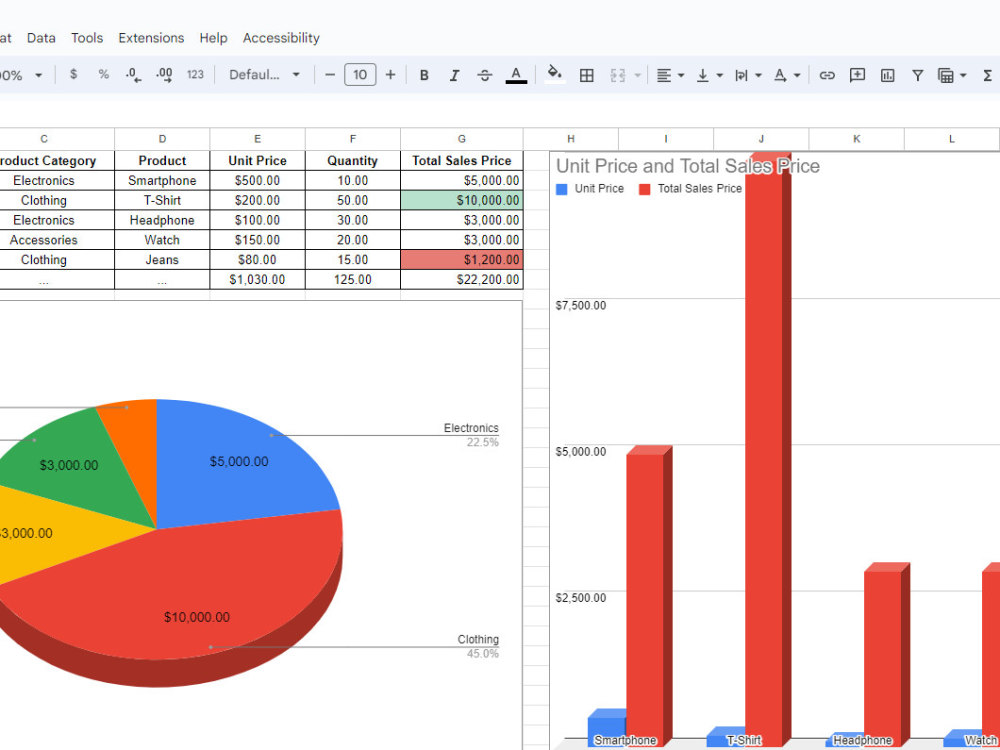Viewport: 1000px width, 750px height.
Task: Click the bar chart title text
Action: (688, 166)
